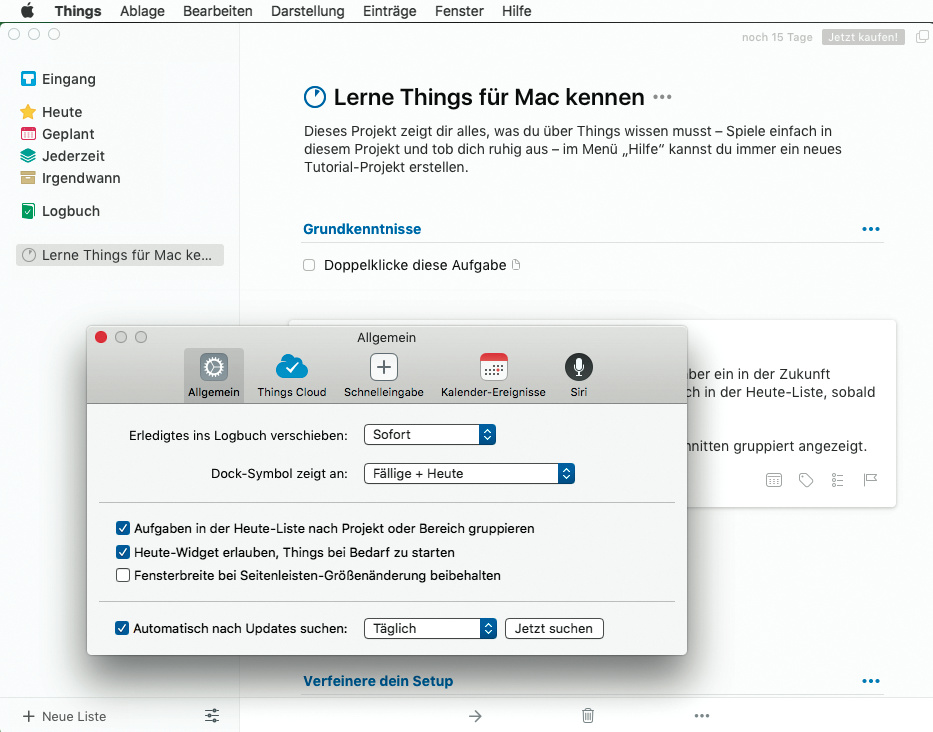Viewport: 933px width, 732px height.
Task: Click the Jetzt kaufen! button
Action: pyautogui.click(x=863, y=37)
